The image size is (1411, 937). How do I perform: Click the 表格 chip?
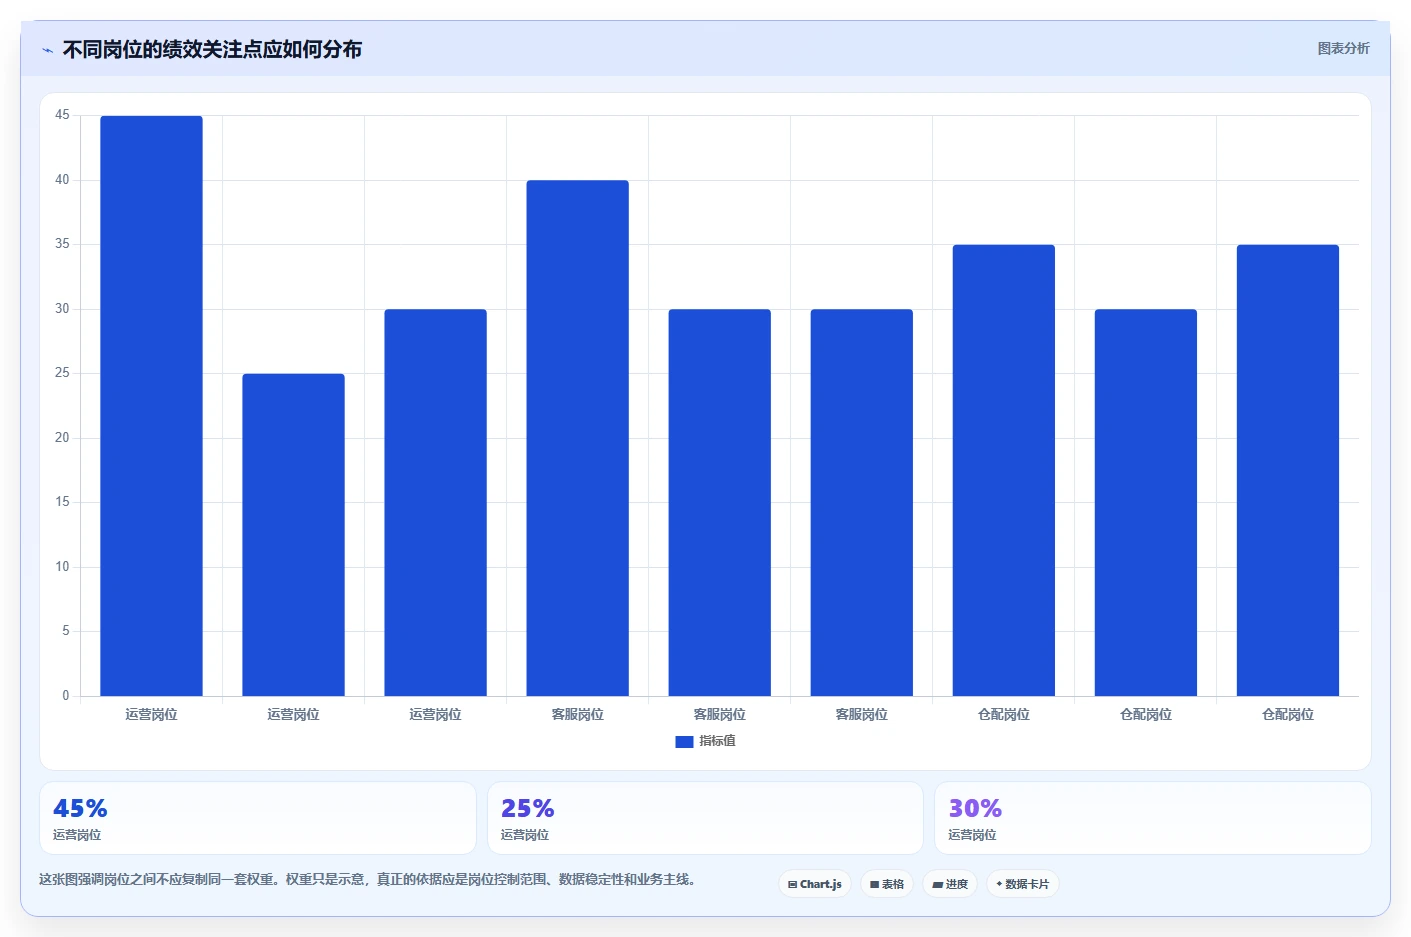pos(887,884)
